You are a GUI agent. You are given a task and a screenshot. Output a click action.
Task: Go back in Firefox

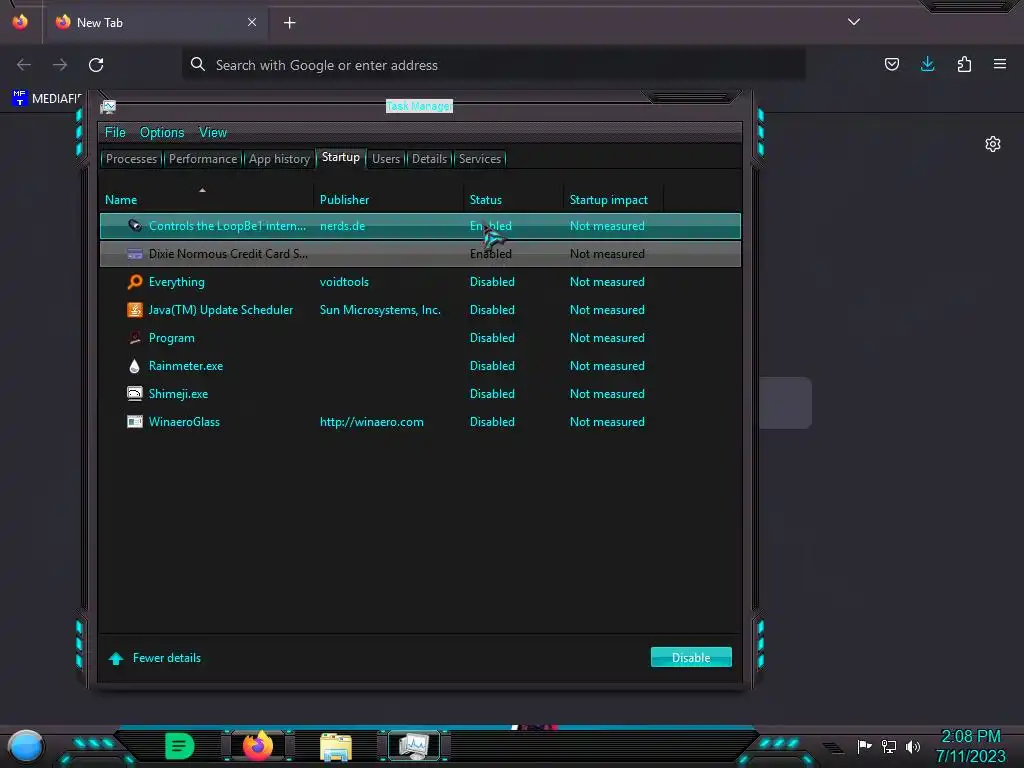(24, 65)
